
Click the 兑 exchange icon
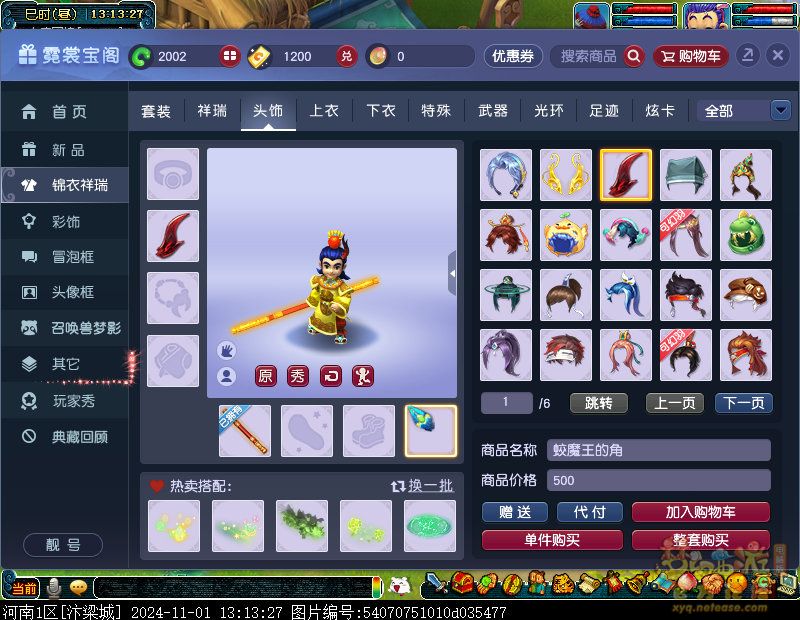[x=346, y=56]
